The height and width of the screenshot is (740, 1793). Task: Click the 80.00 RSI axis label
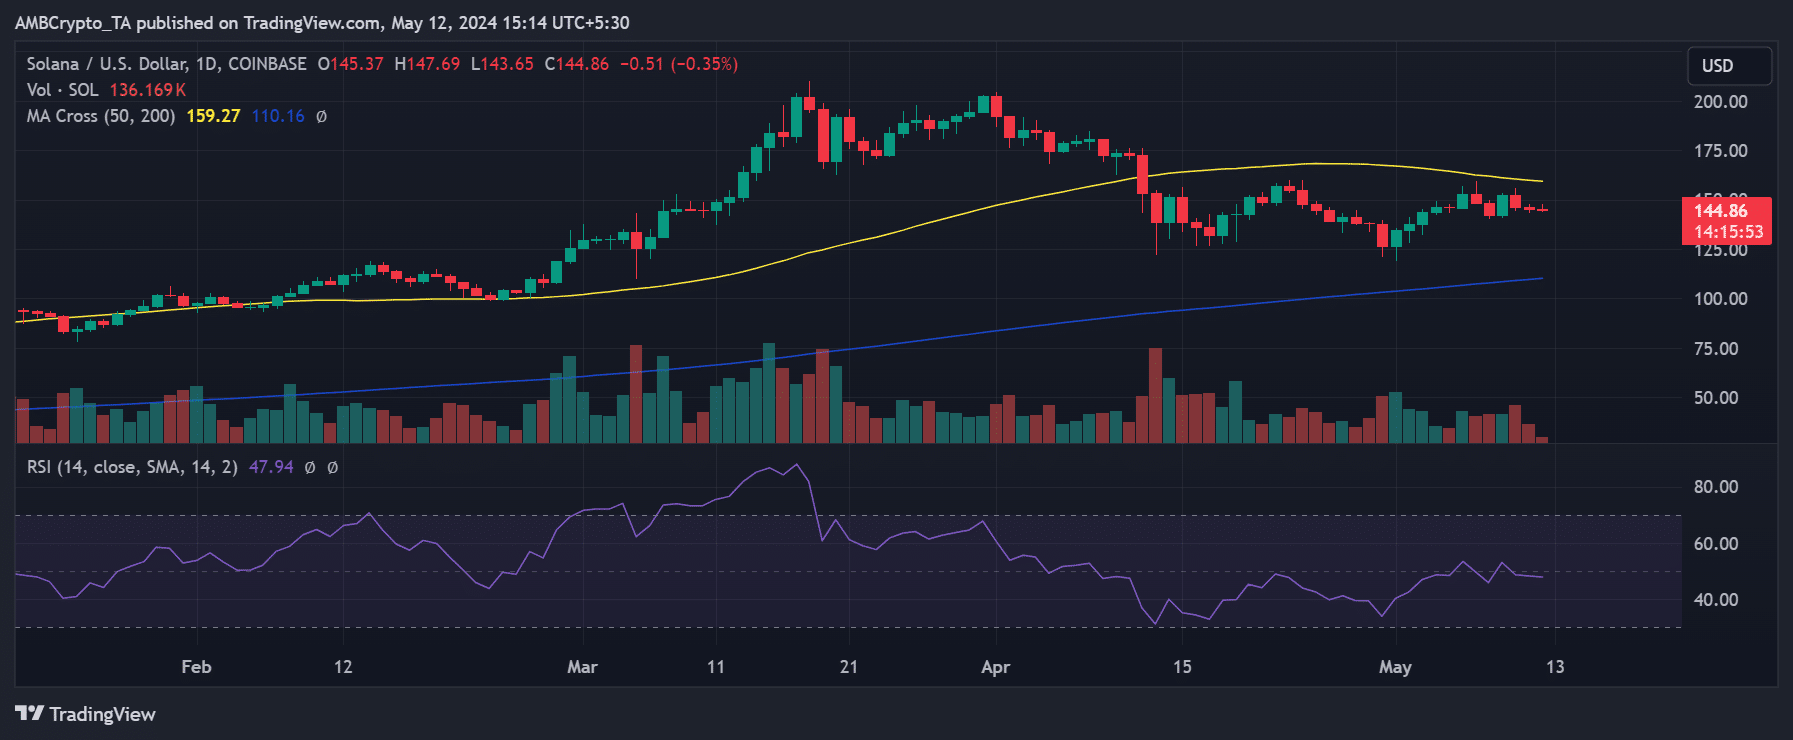tap(1716, 487)
